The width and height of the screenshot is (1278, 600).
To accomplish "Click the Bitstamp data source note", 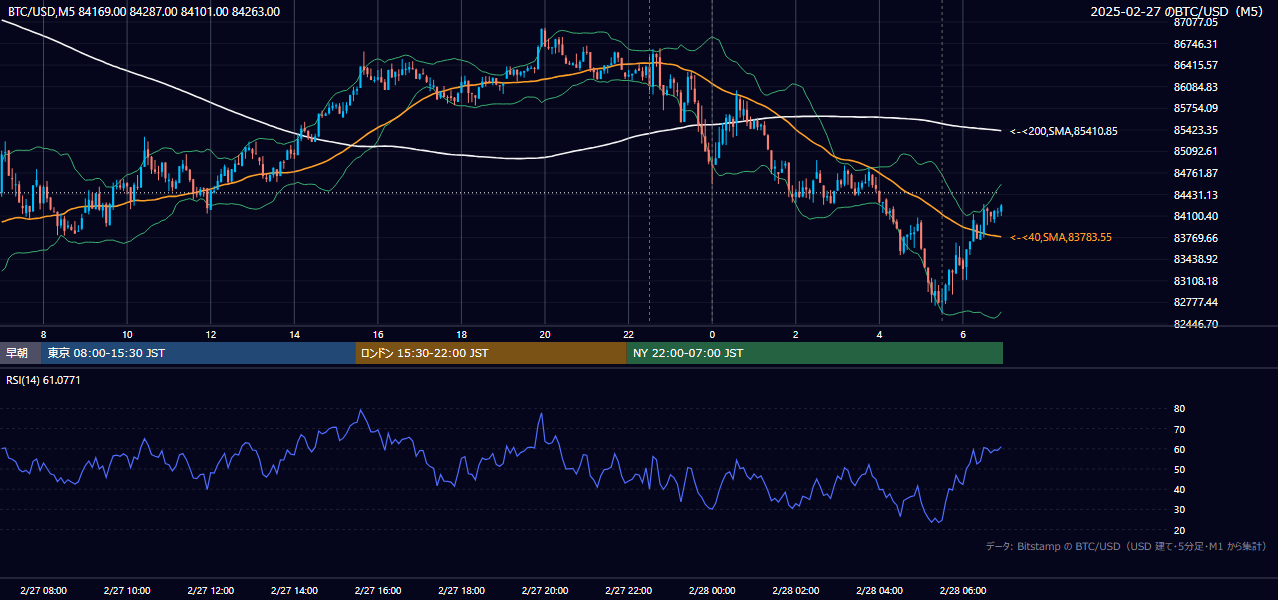I will click(1126, 546).
